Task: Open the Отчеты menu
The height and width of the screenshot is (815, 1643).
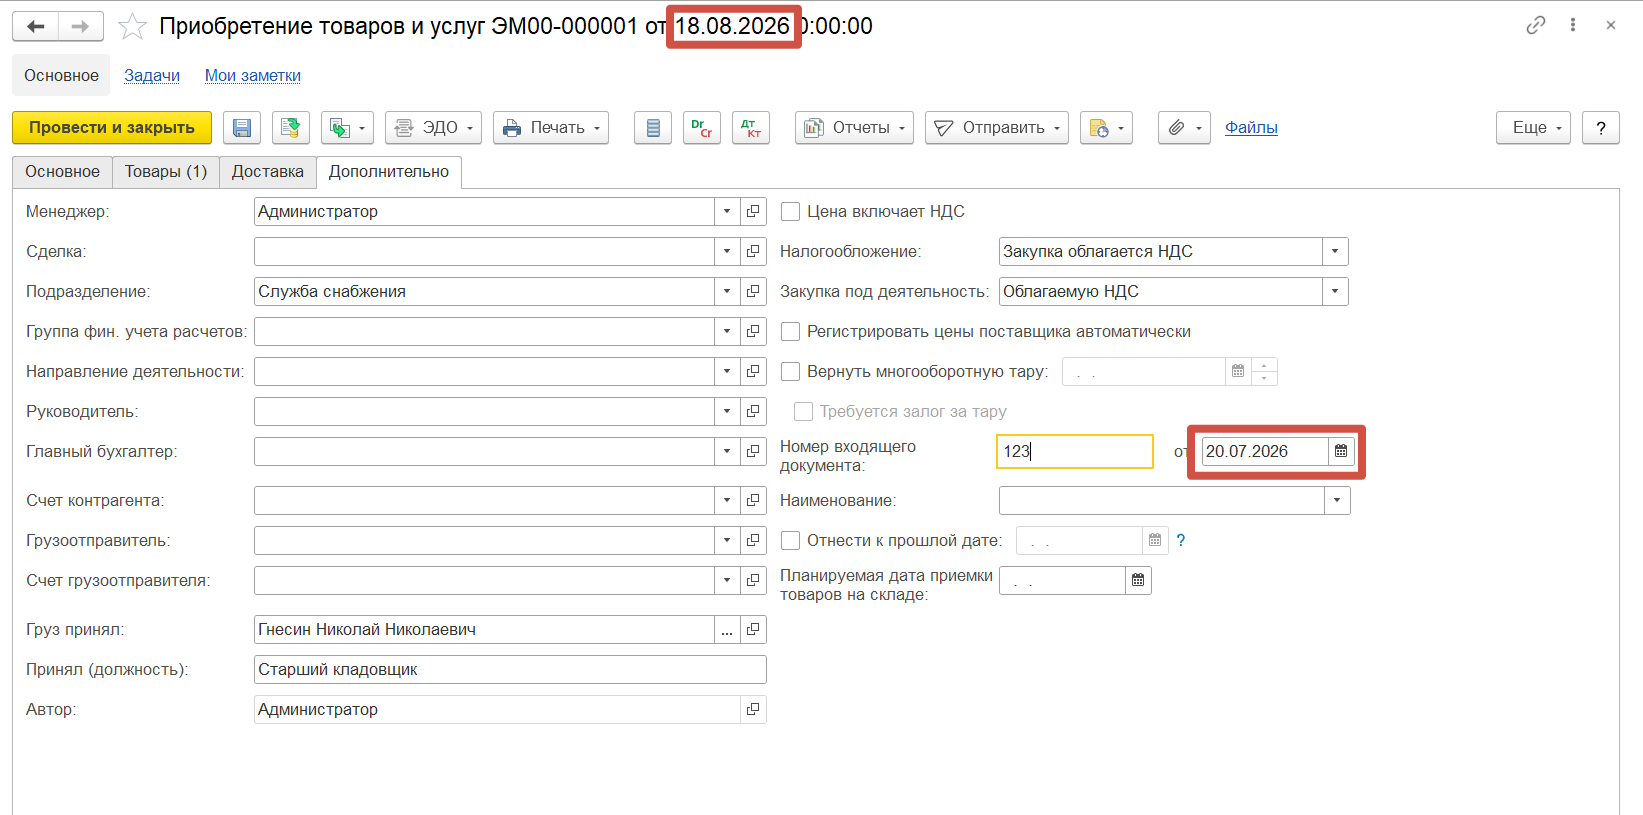Action: (854, 128)
